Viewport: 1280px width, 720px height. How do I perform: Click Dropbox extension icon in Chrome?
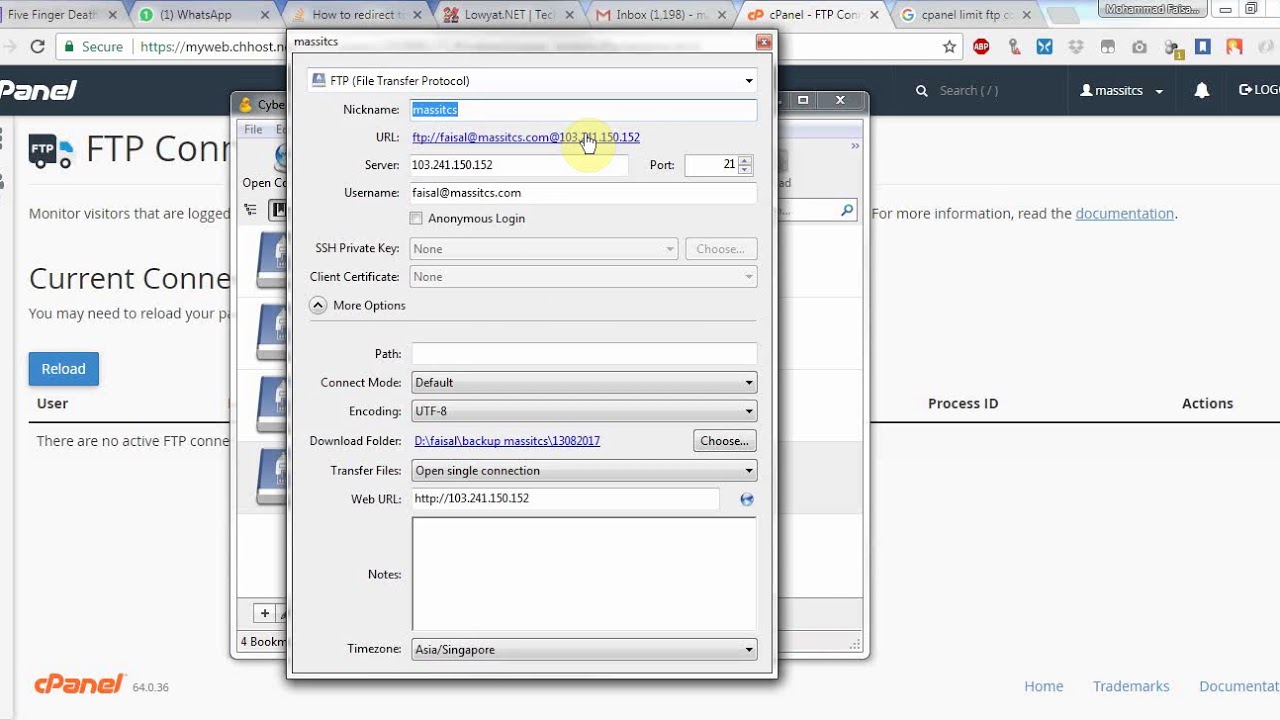coord(1076,46)
